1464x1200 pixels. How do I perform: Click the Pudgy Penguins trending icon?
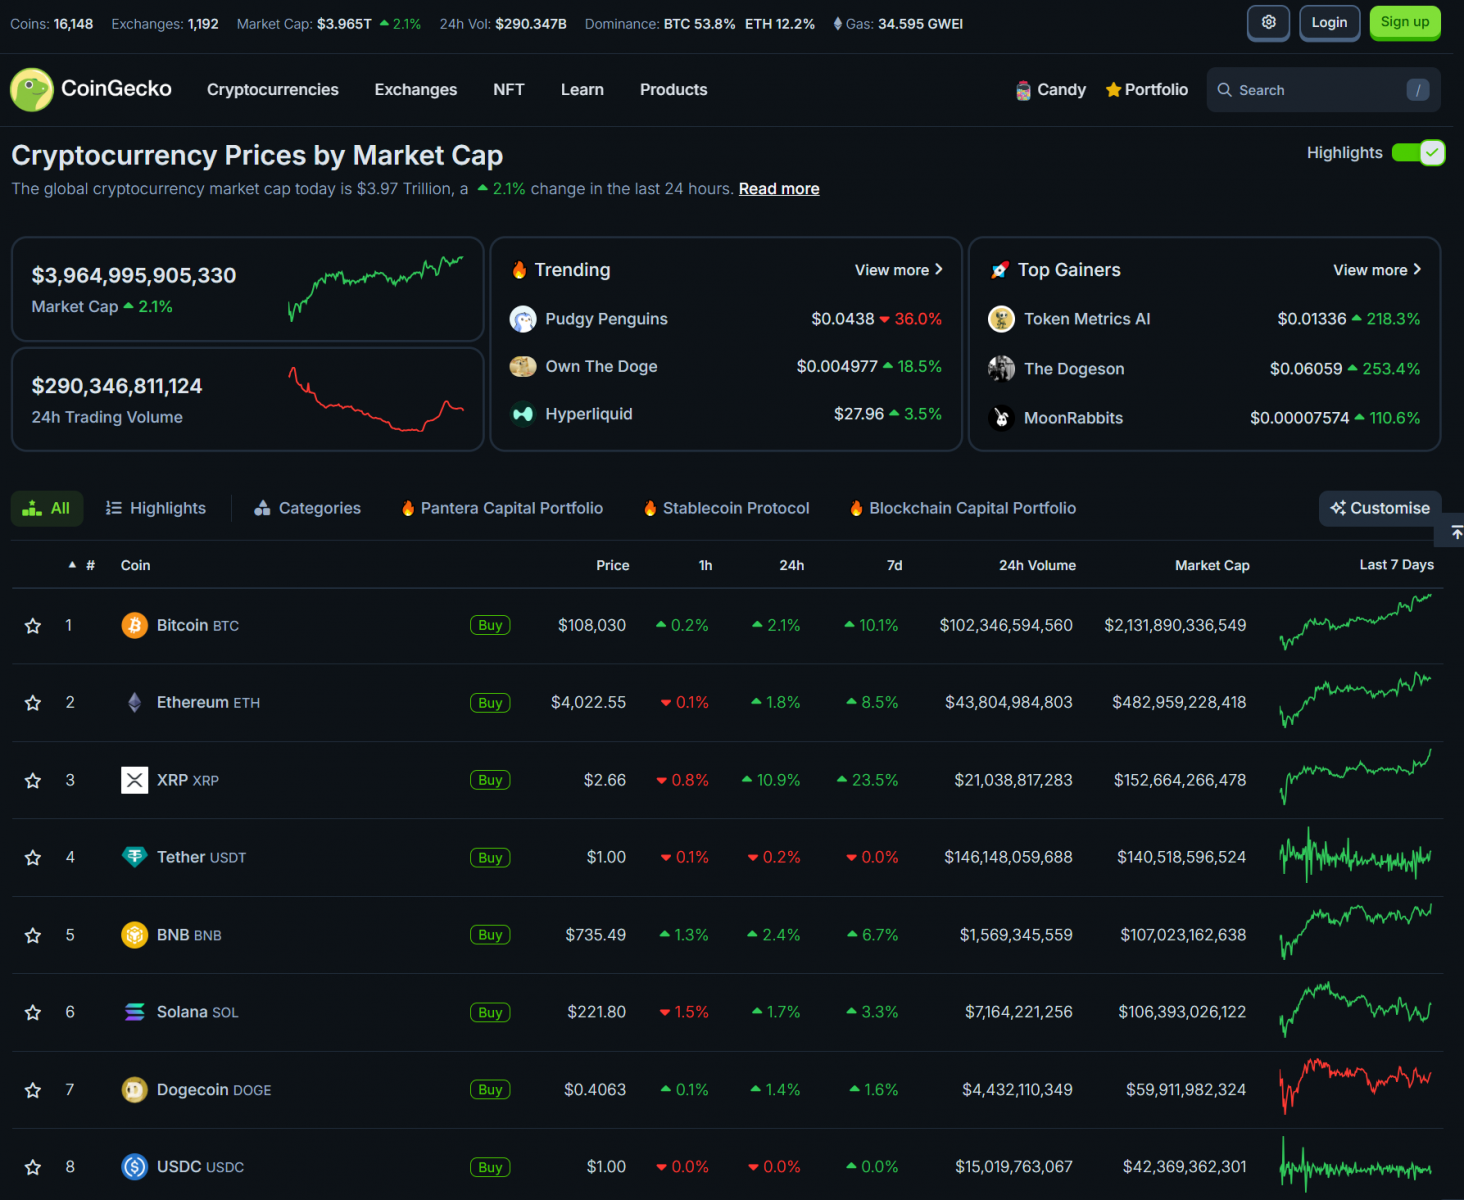pyautogui.click(x=523, y=319)
